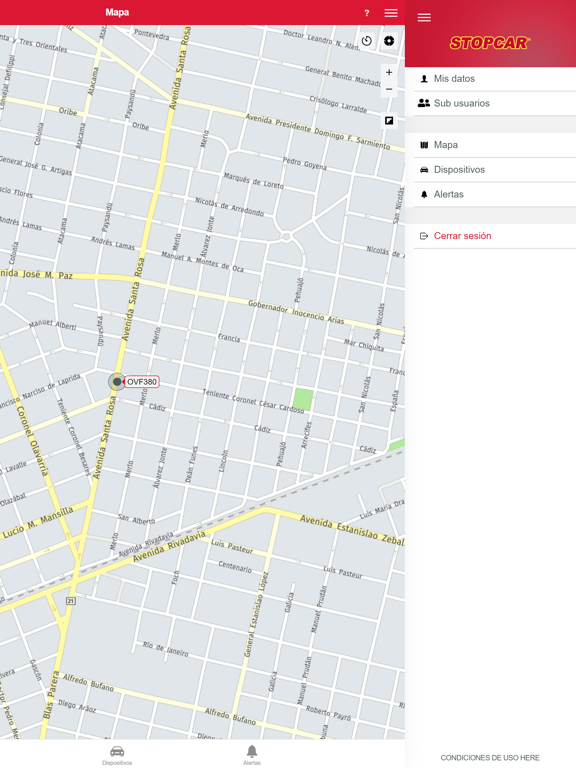576x768 pixels.
Task: Click the Avenida Estanislao Zeballos label
Action: 352,529
